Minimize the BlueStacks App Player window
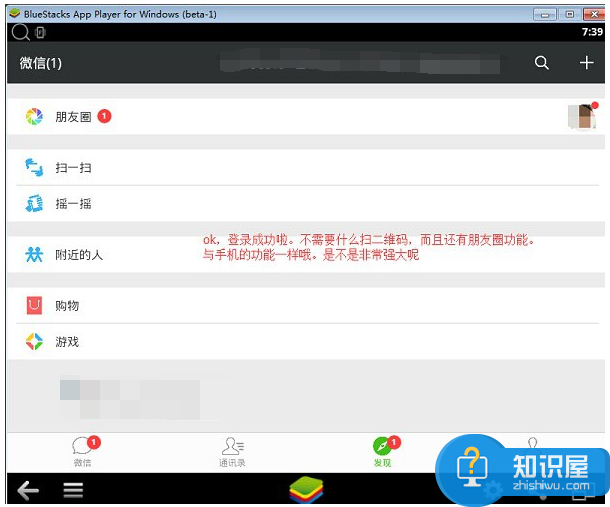This screenshot has width=610, height=507. click(x=545, y=14)
